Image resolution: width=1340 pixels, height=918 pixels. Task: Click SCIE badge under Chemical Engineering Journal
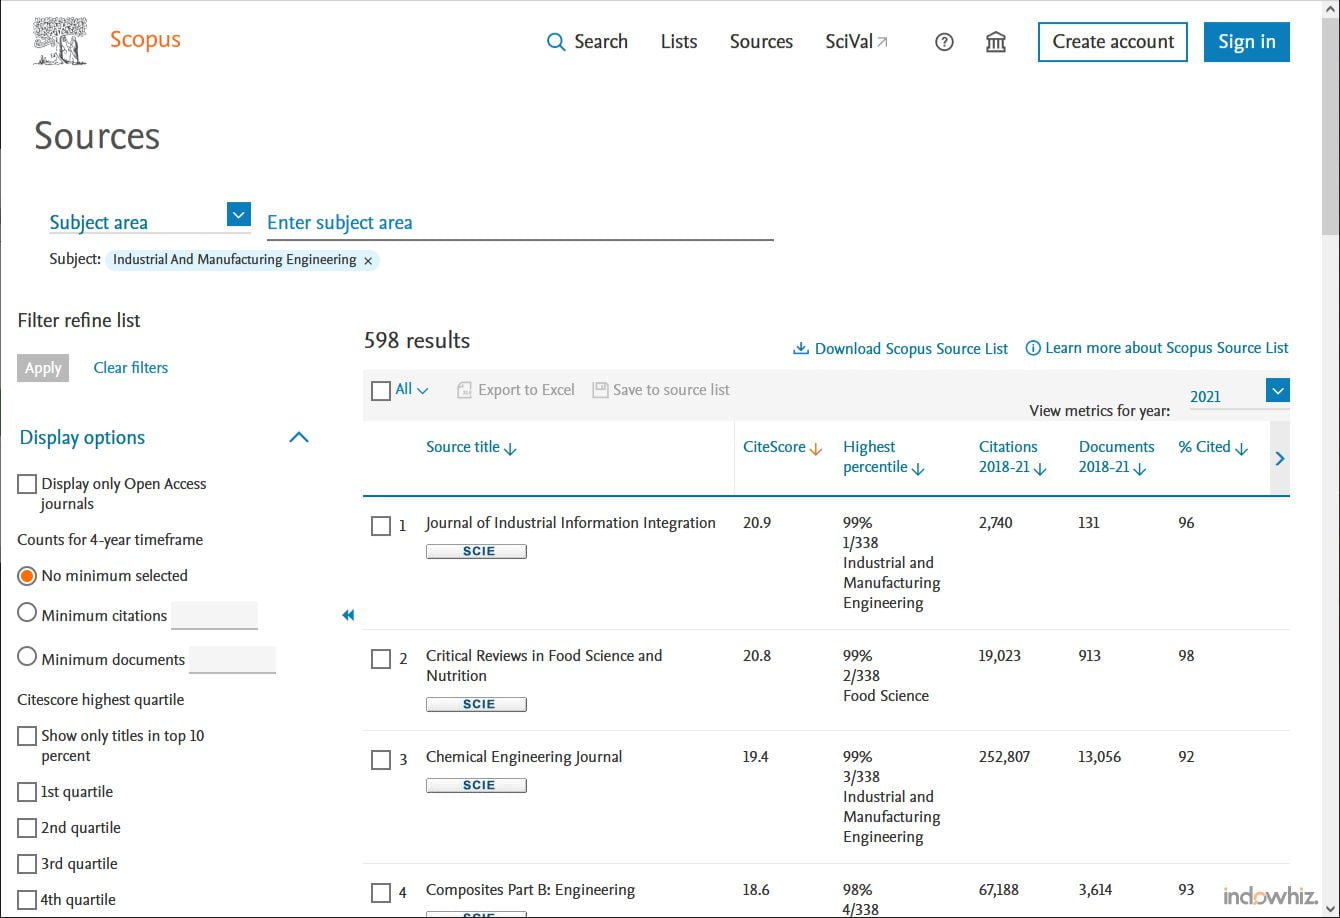pos(476,785)
